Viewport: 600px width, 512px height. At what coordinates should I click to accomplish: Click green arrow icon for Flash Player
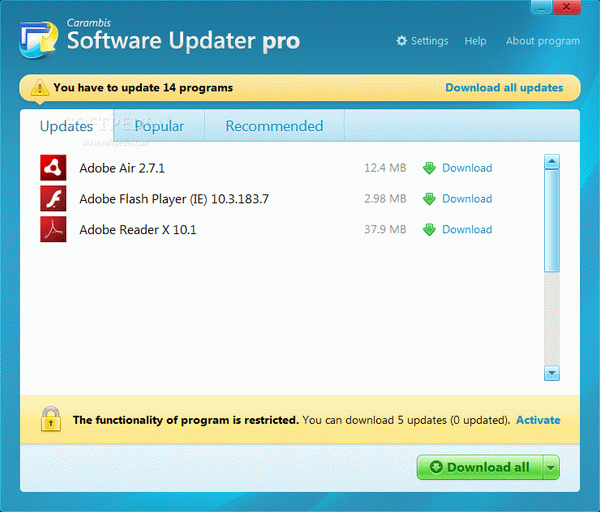click(429, 199)
